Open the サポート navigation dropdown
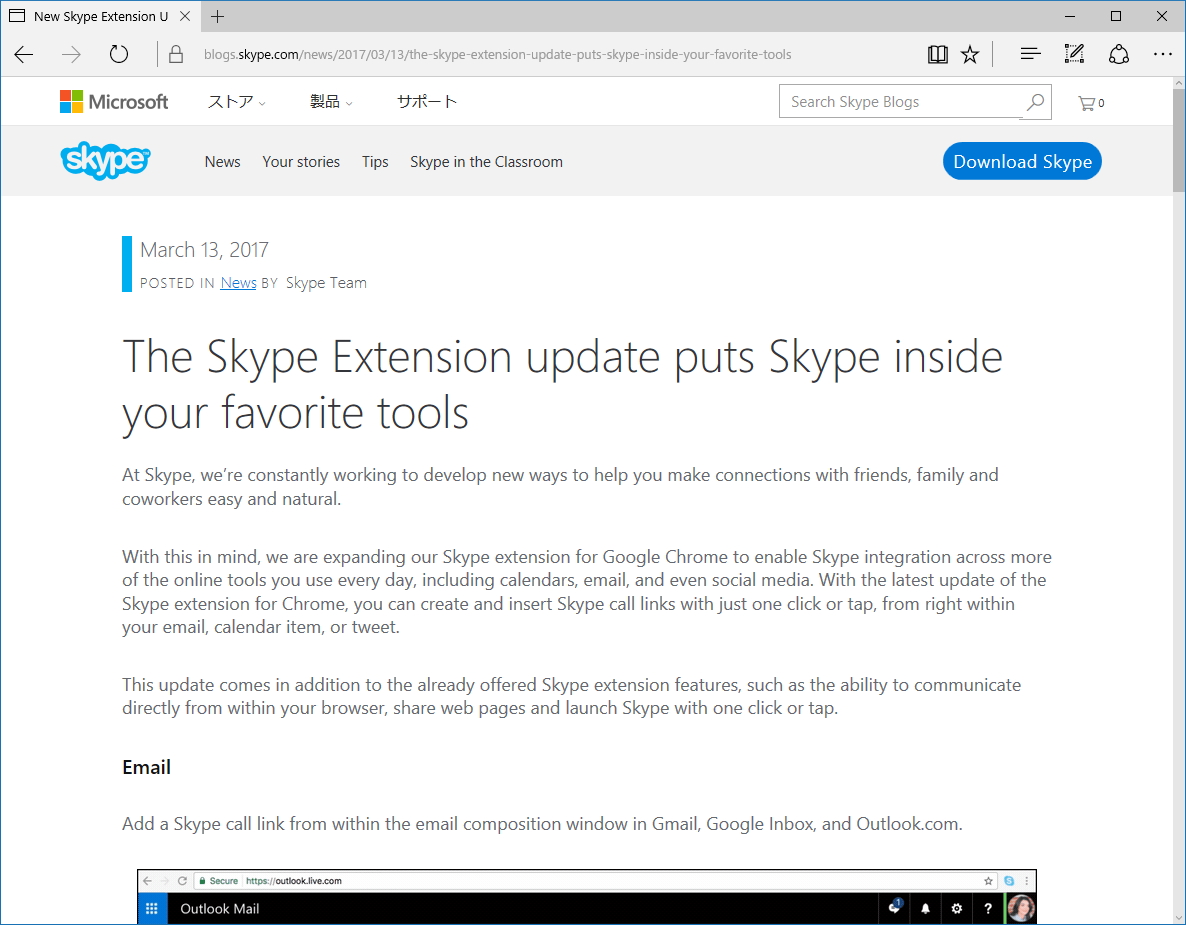1186x925 pixels. [426, 101]
